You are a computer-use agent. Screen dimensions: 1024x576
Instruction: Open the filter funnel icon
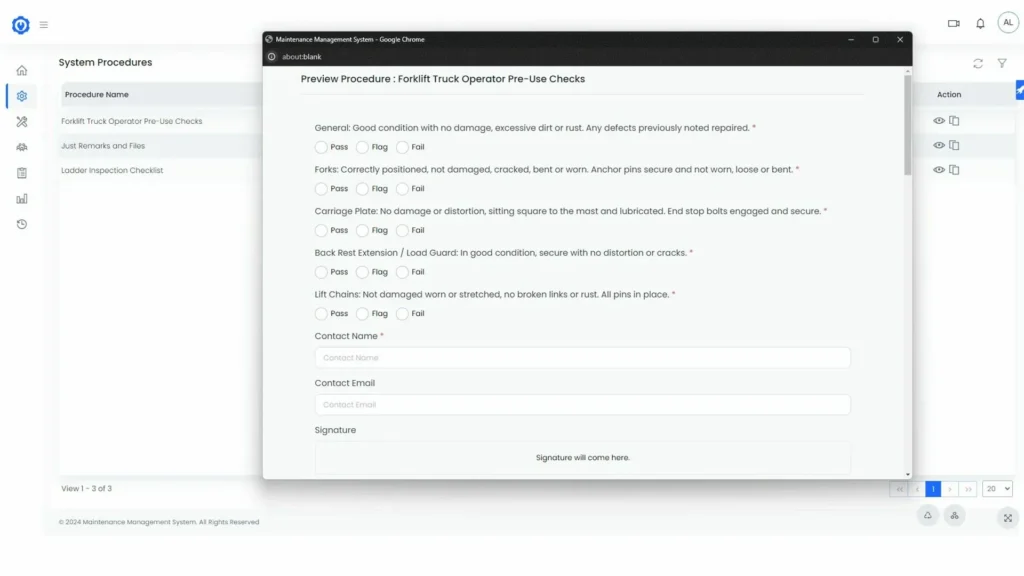point(1002,63)
